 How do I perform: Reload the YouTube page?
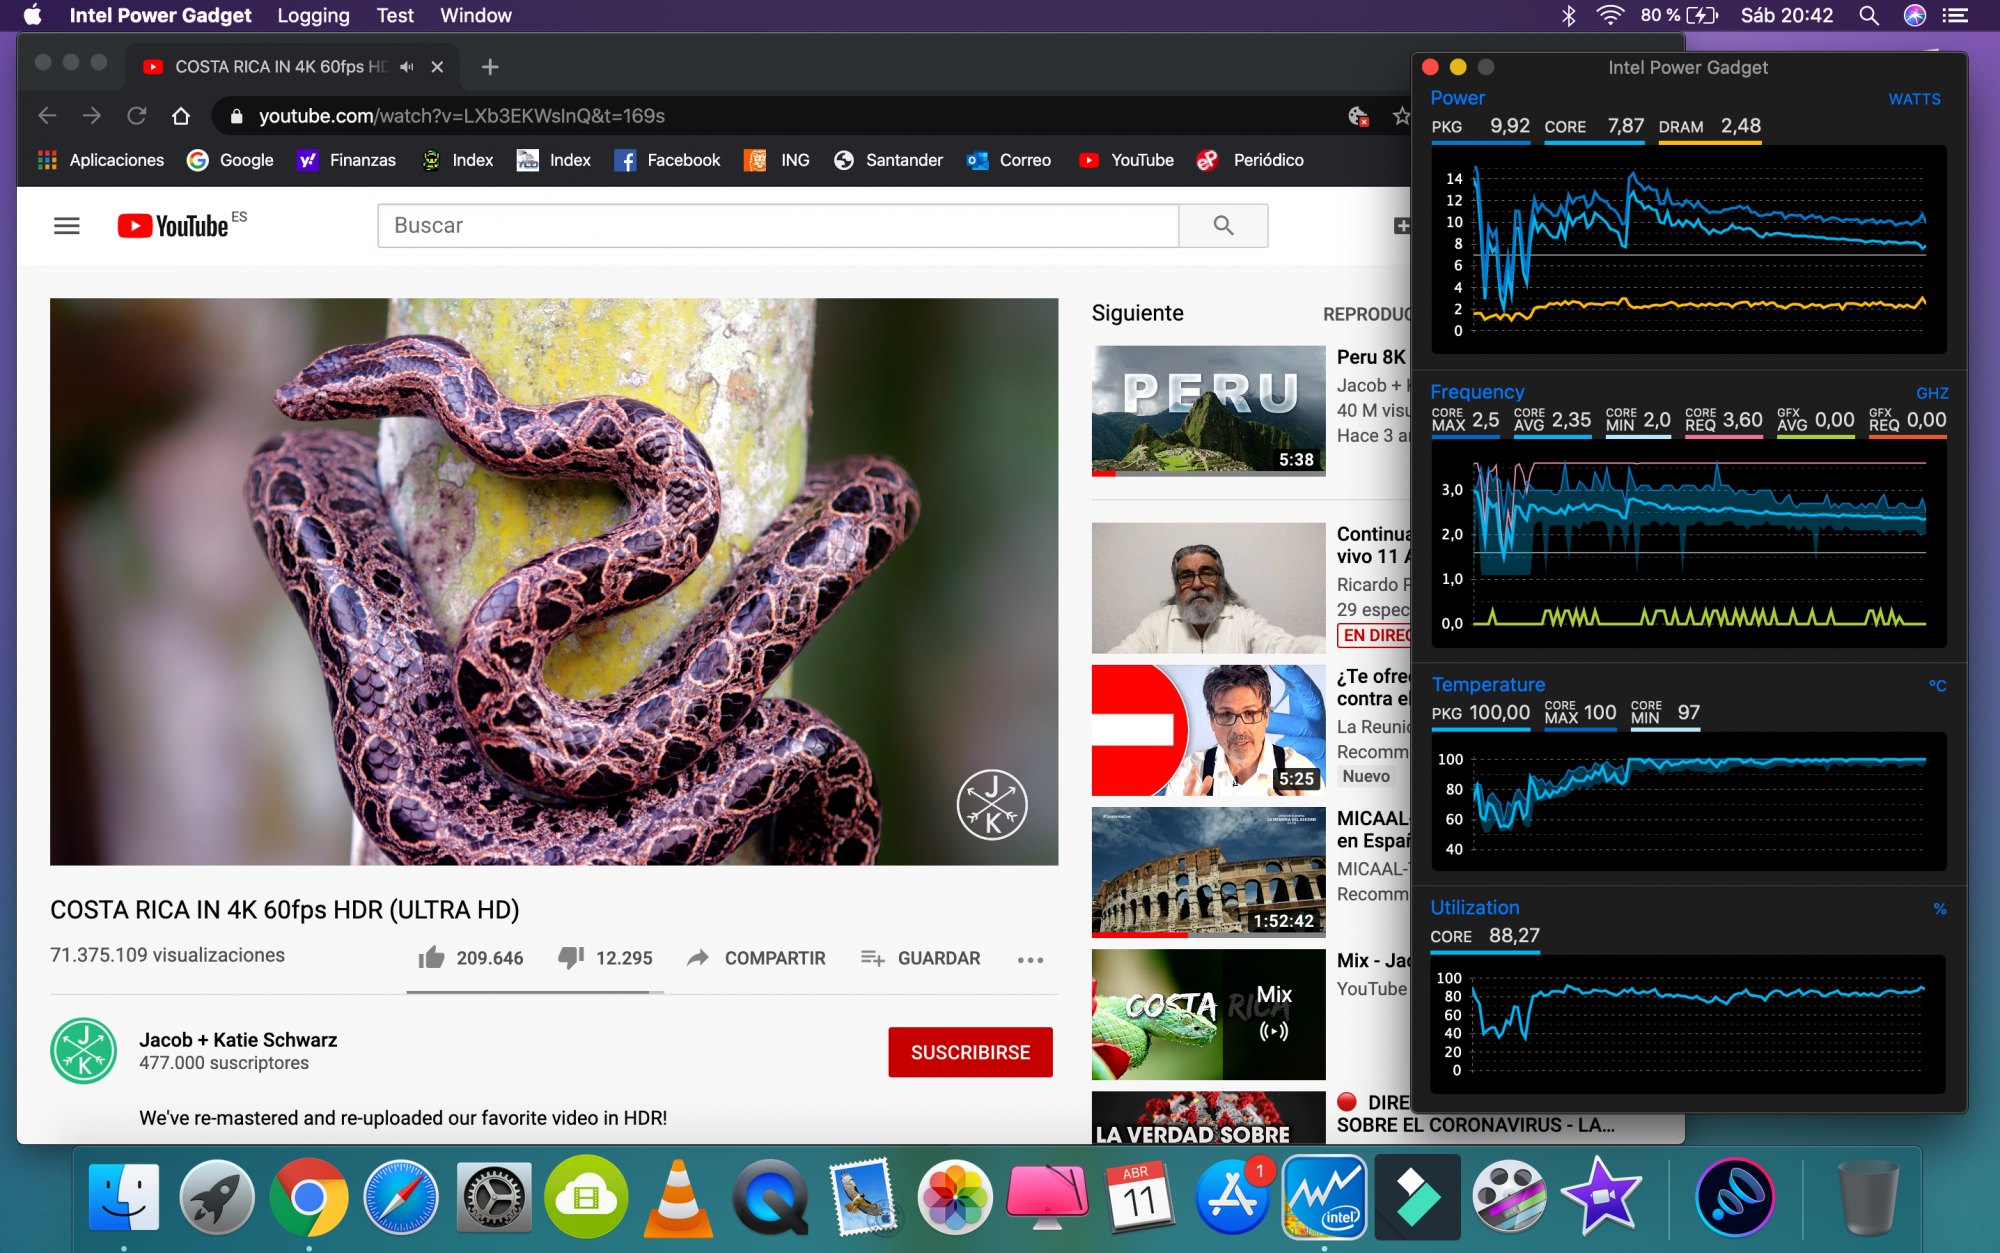click(137, 116)
